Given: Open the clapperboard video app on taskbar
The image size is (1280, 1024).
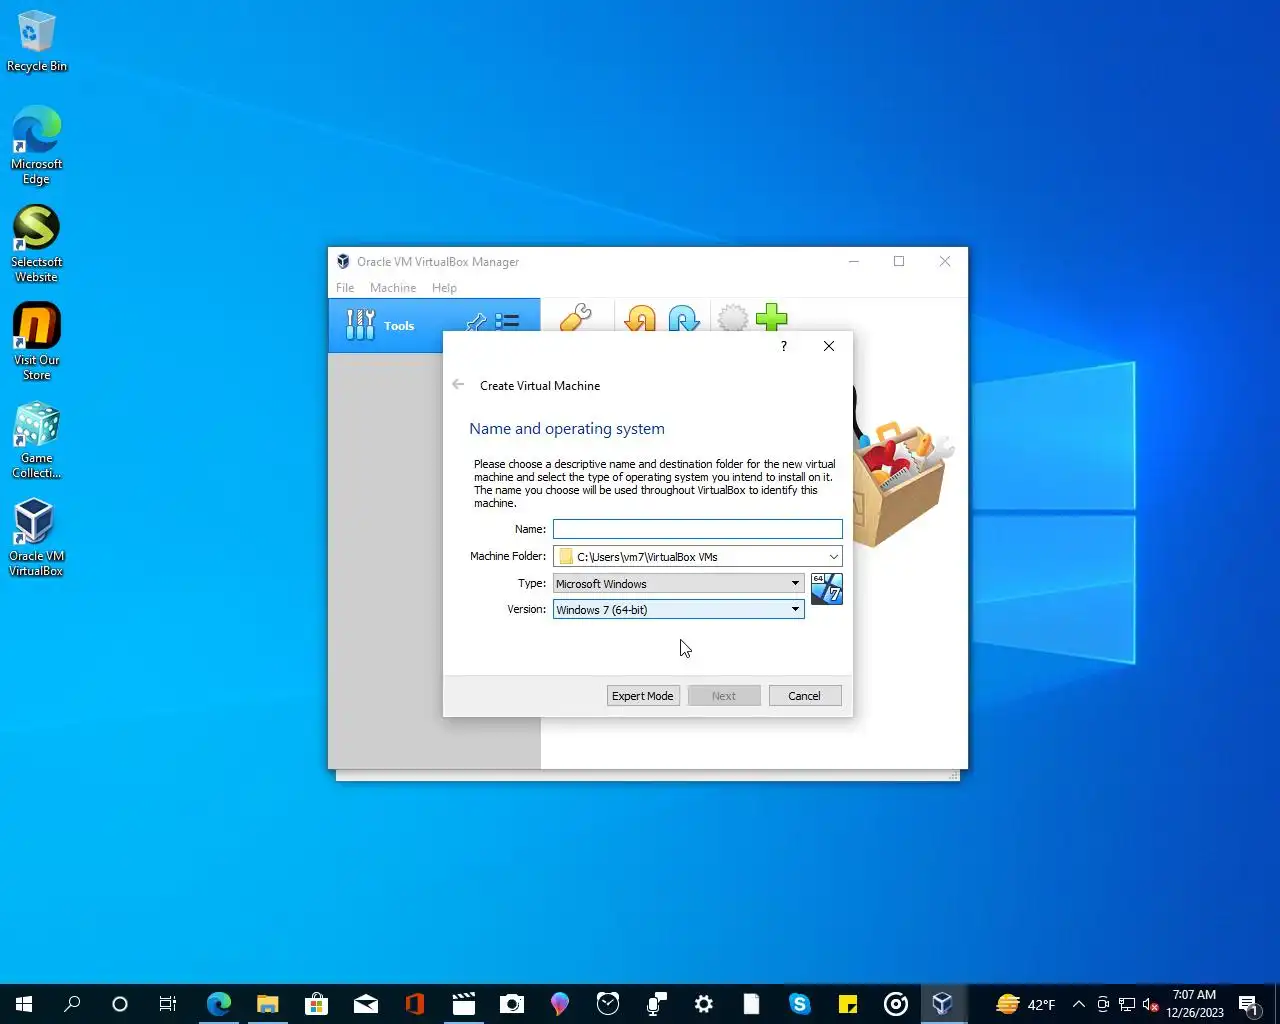Looking at the screenshot, I should [463, 1004].
